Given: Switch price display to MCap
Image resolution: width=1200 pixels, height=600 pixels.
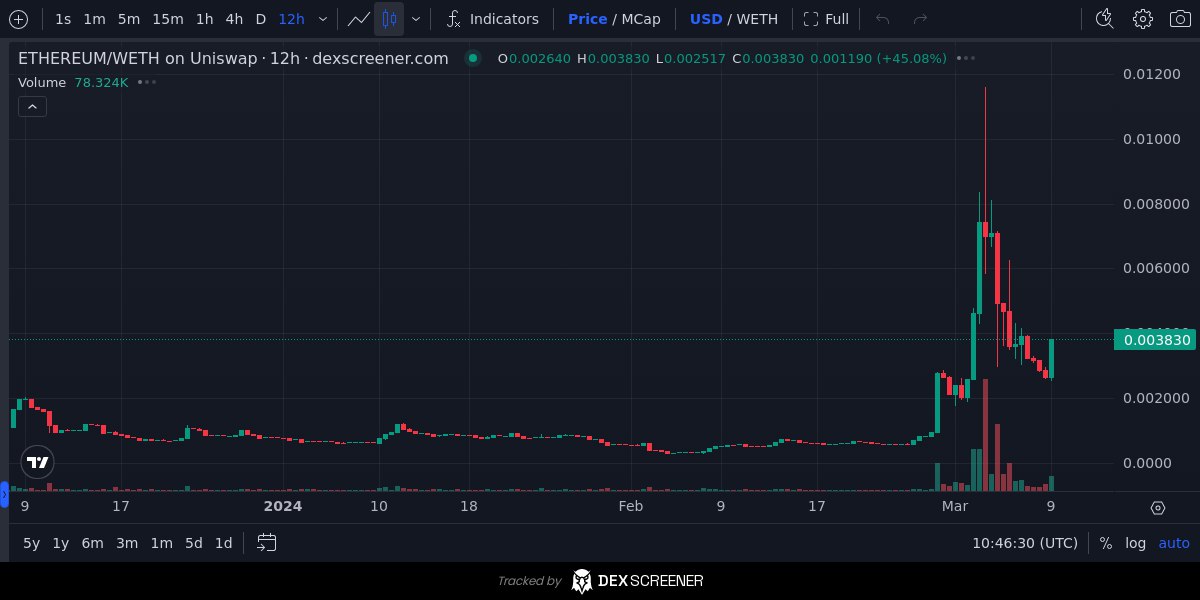Looking at the screenshot, I should [x=640, y=18].
